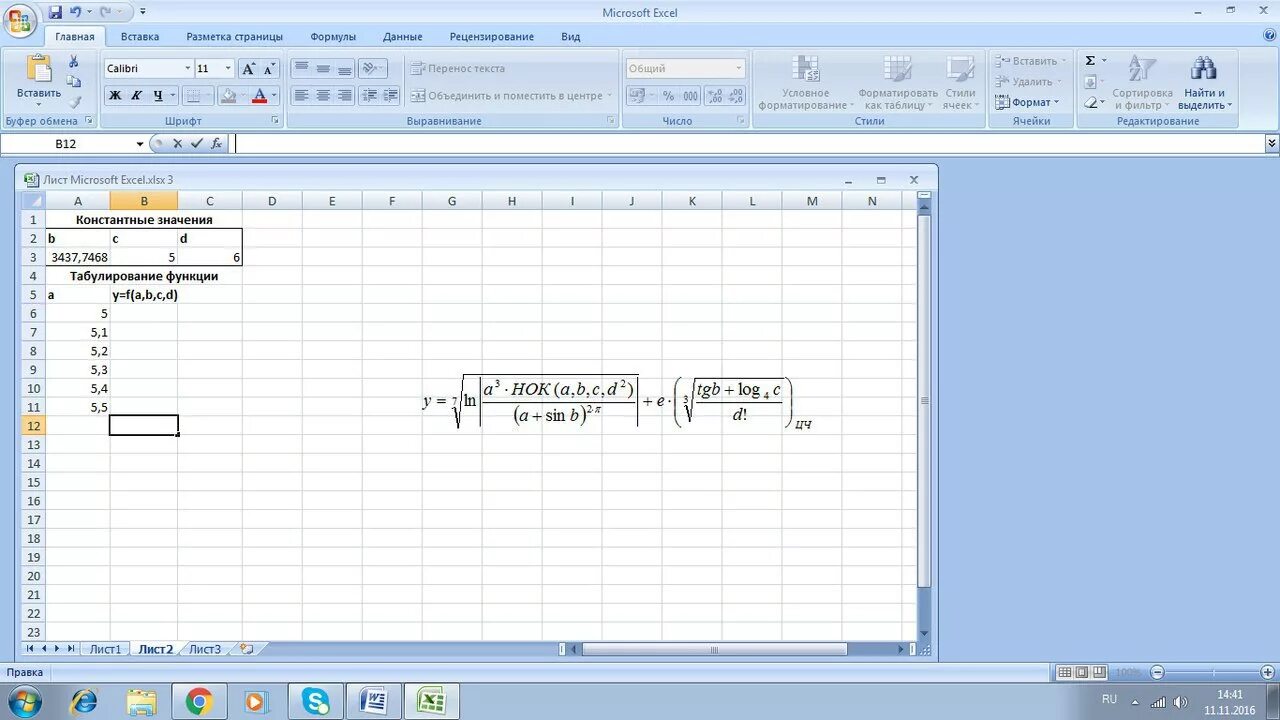Click the AutoSum sigma icon

click(x=1090, y=61)
